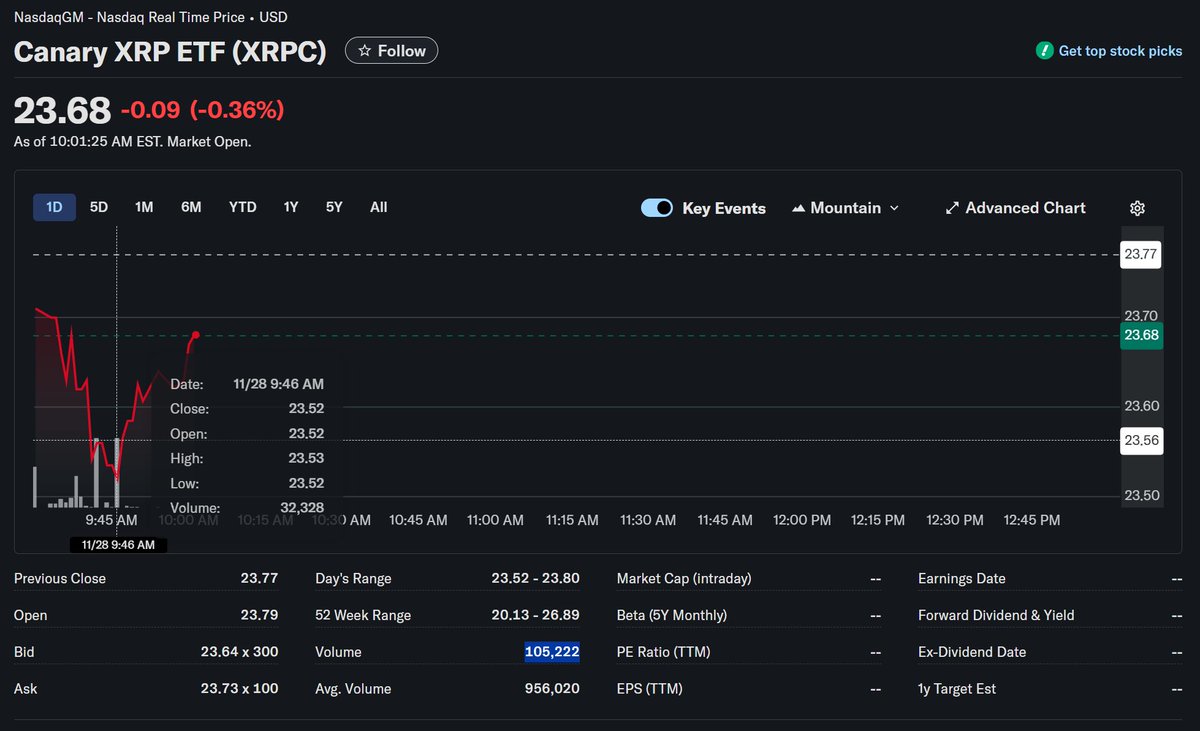The height and width of the screenshot is (731, 1200).
Task: Click the highlighted Volume value 105,222
Action: point(552,652)
